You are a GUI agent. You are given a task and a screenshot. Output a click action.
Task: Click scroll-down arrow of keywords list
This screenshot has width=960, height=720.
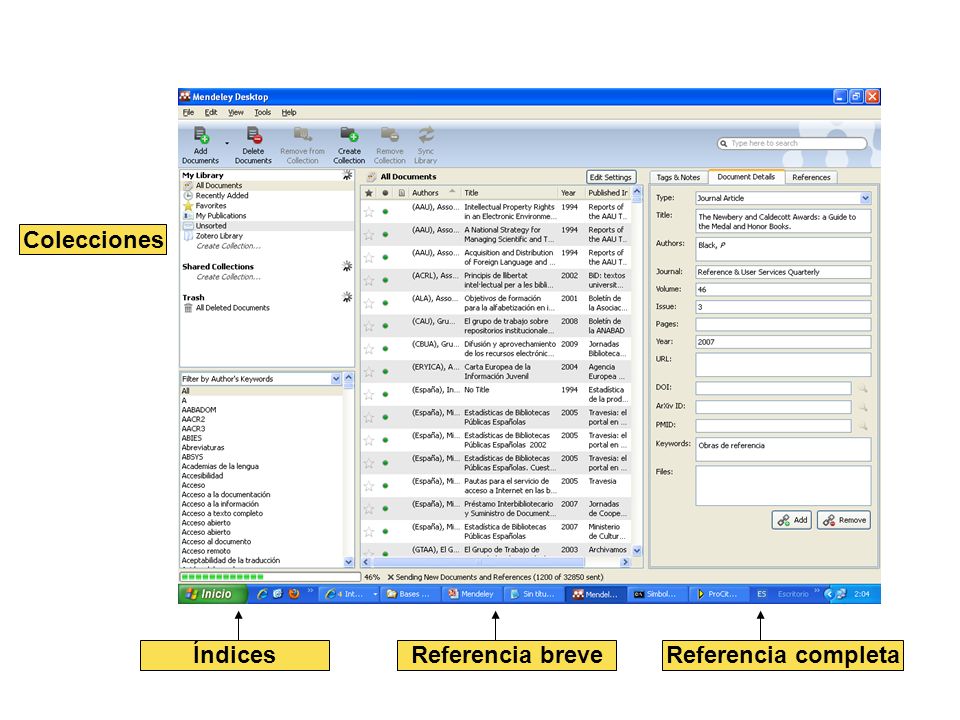tap(348, 561)
